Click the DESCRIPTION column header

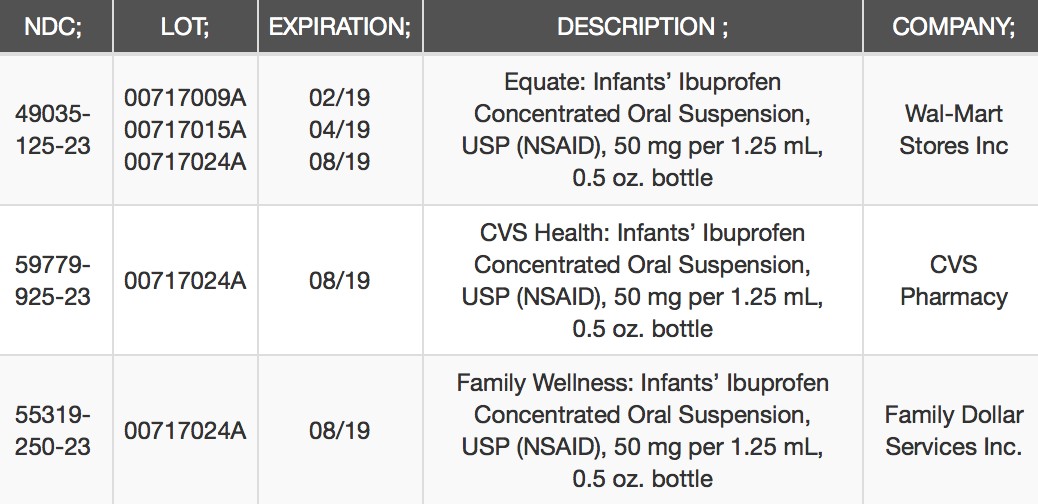[x=643, y=26]
